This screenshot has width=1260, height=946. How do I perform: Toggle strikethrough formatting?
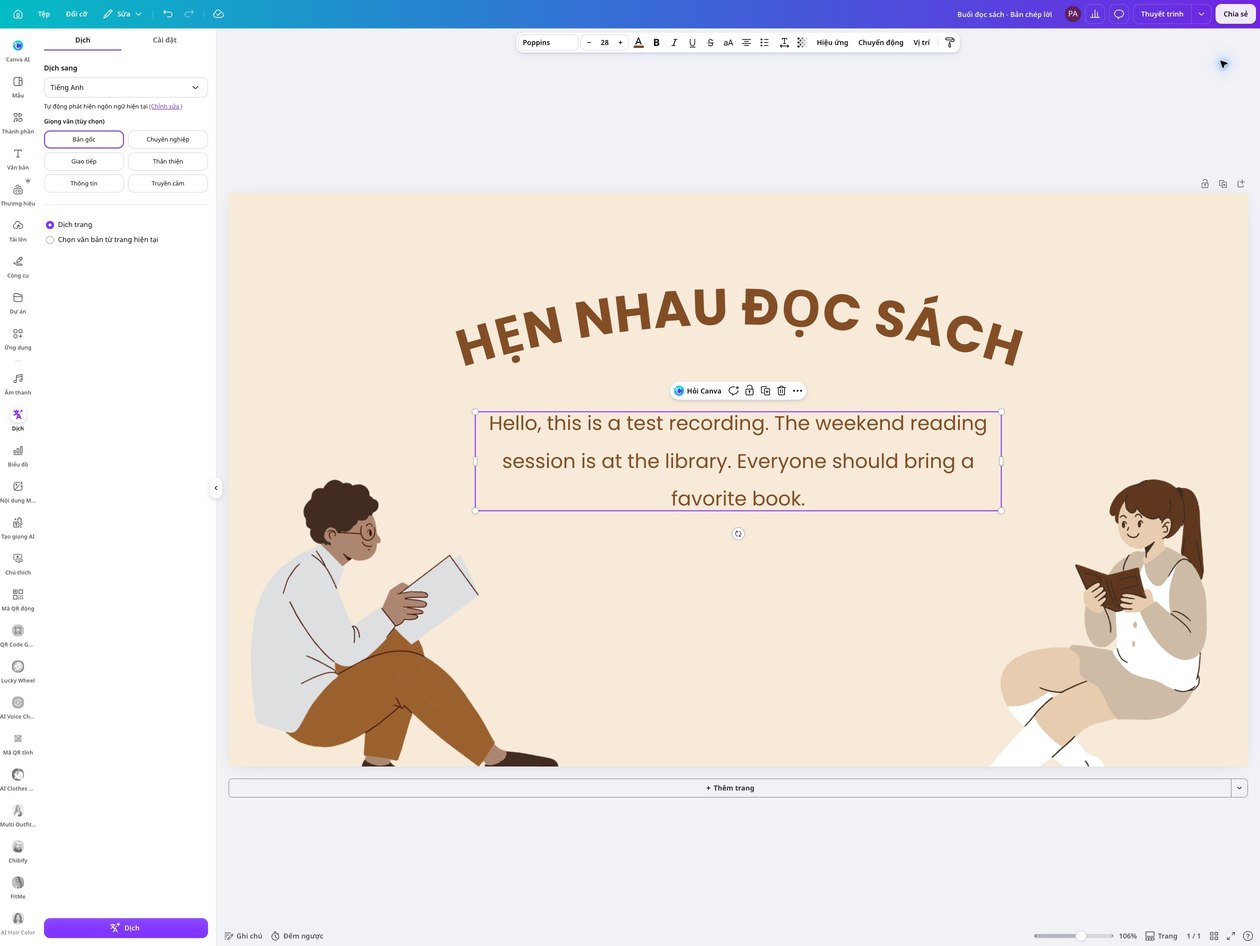tap(710, 43)
